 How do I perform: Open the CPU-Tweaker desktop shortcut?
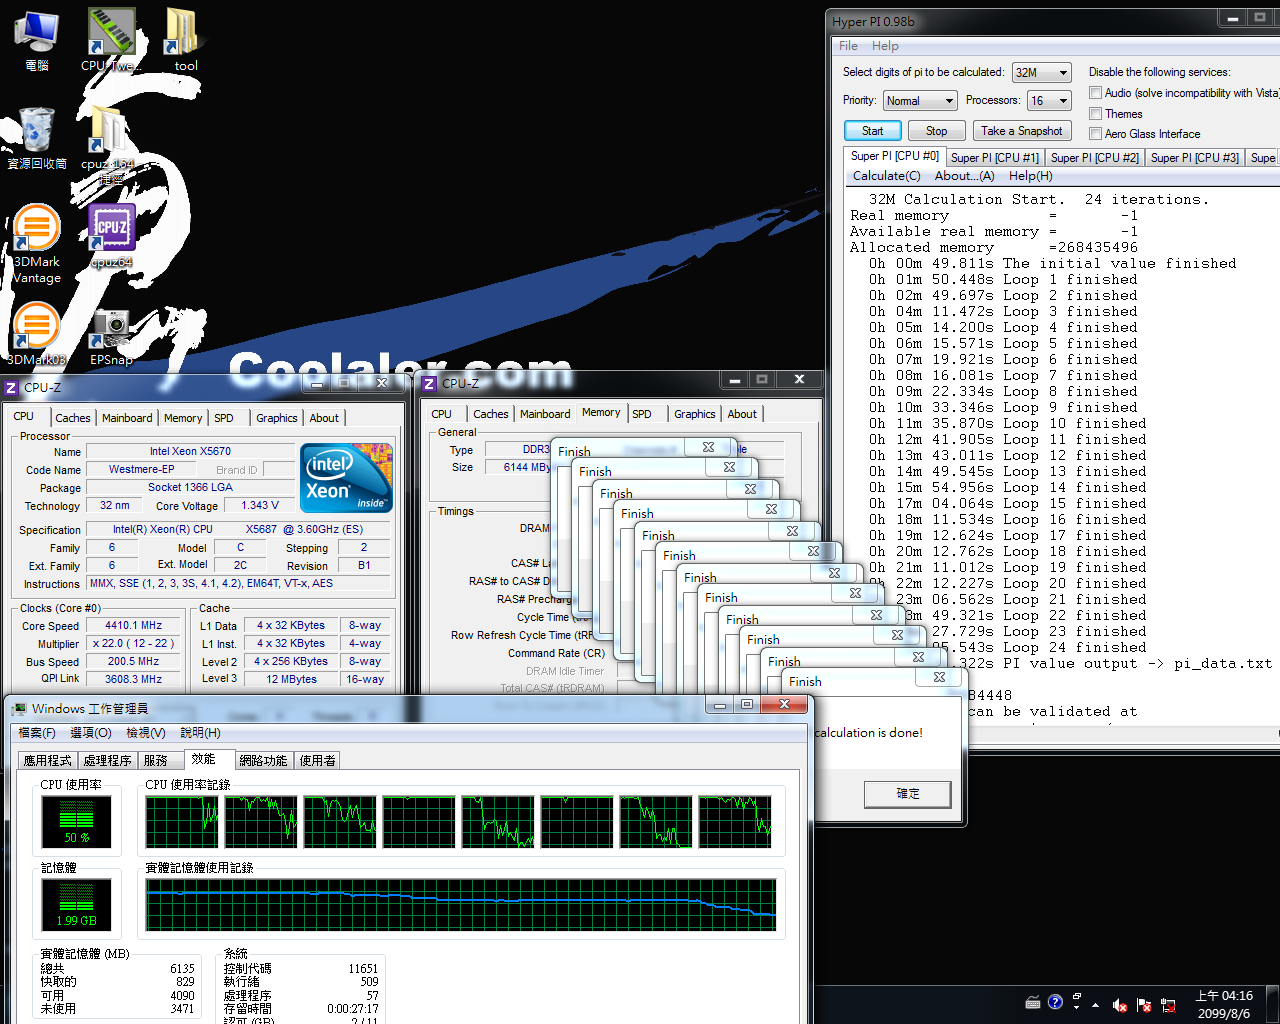[x=110, y=34]
